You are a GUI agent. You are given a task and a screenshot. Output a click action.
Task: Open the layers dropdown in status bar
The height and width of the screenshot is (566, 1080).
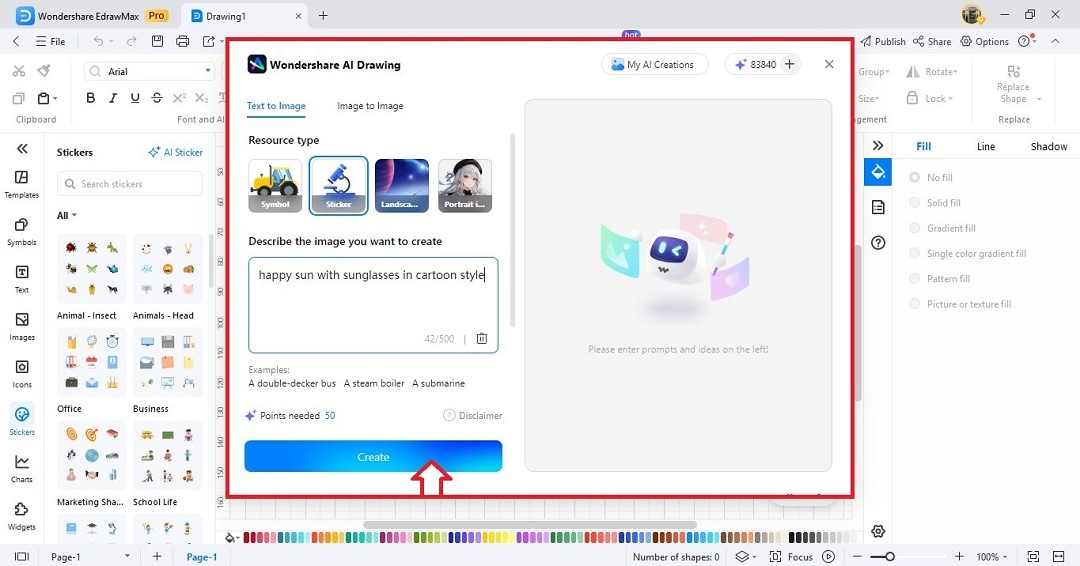tap(745, 556)
